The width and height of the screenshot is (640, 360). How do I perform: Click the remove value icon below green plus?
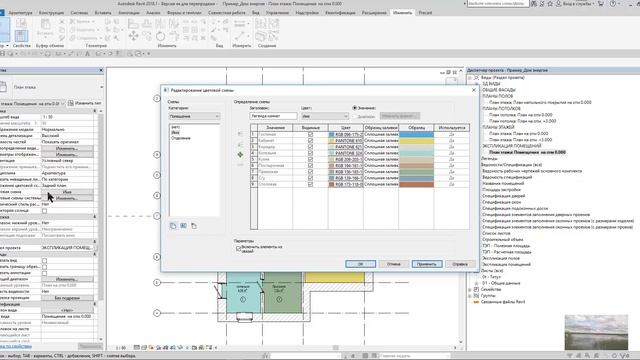240,165
